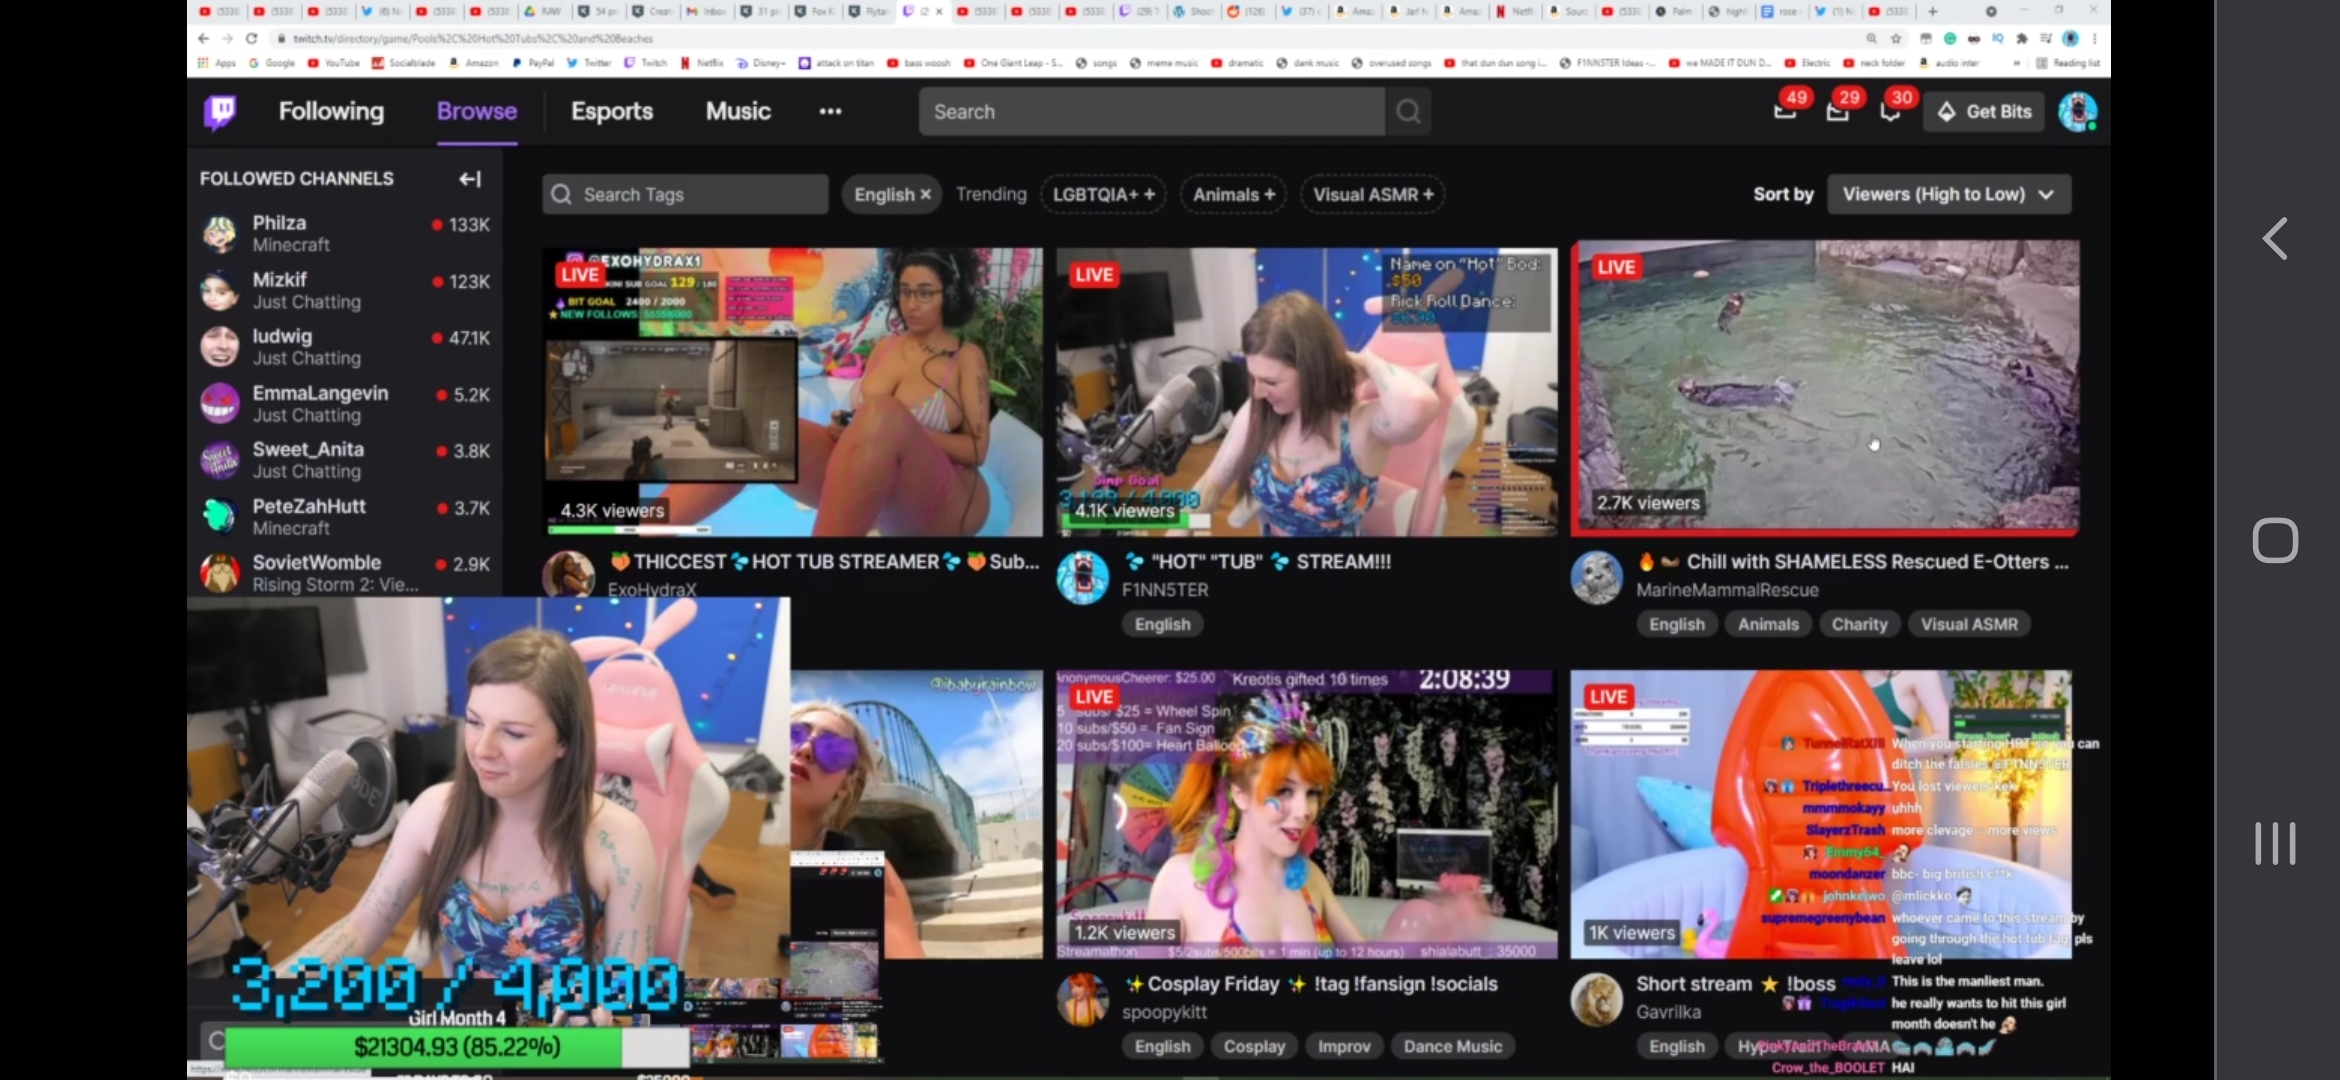This screenshot has height=1080, width=2340.
Task: Open the spoopykitt Cosplay Friday thumbnail
Action: tap(1307, 814)
